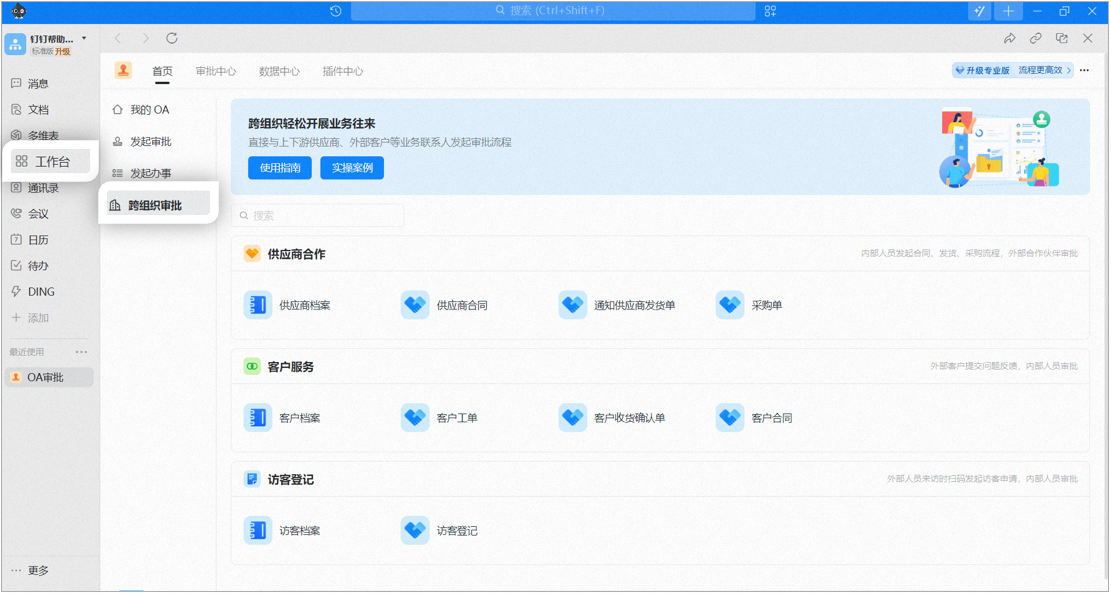Select 工作台 in the sidebar
The height and width of the screenshot is (594, 1111).
(x=50, y=162)
